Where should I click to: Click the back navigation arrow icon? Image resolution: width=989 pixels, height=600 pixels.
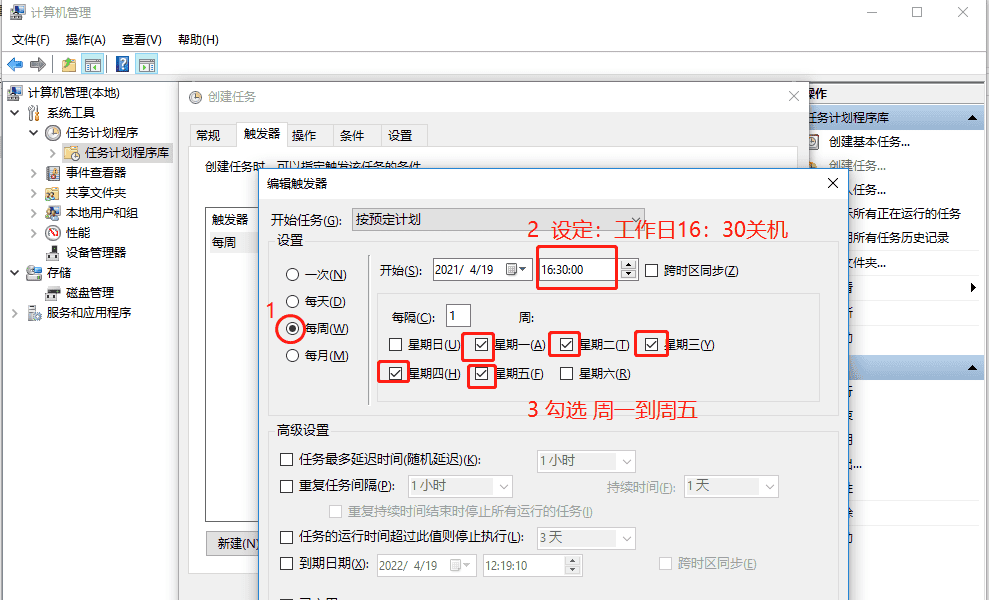(14, 63)
